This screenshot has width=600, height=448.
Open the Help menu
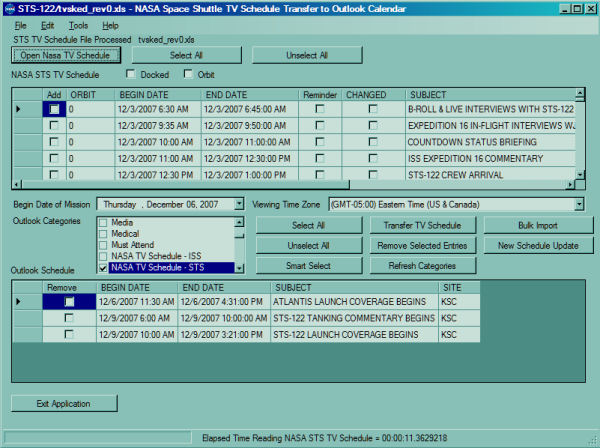(110, 26)
